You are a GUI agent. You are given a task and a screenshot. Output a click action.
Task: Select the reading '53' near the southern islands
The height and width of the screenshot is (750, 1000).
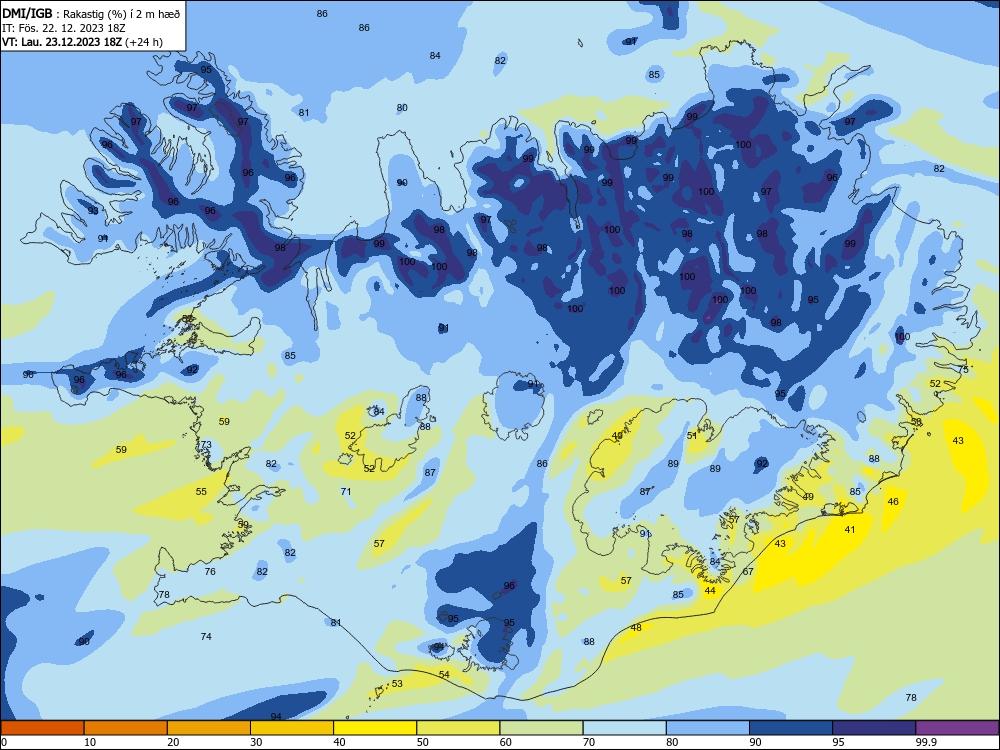pos(397,684)
